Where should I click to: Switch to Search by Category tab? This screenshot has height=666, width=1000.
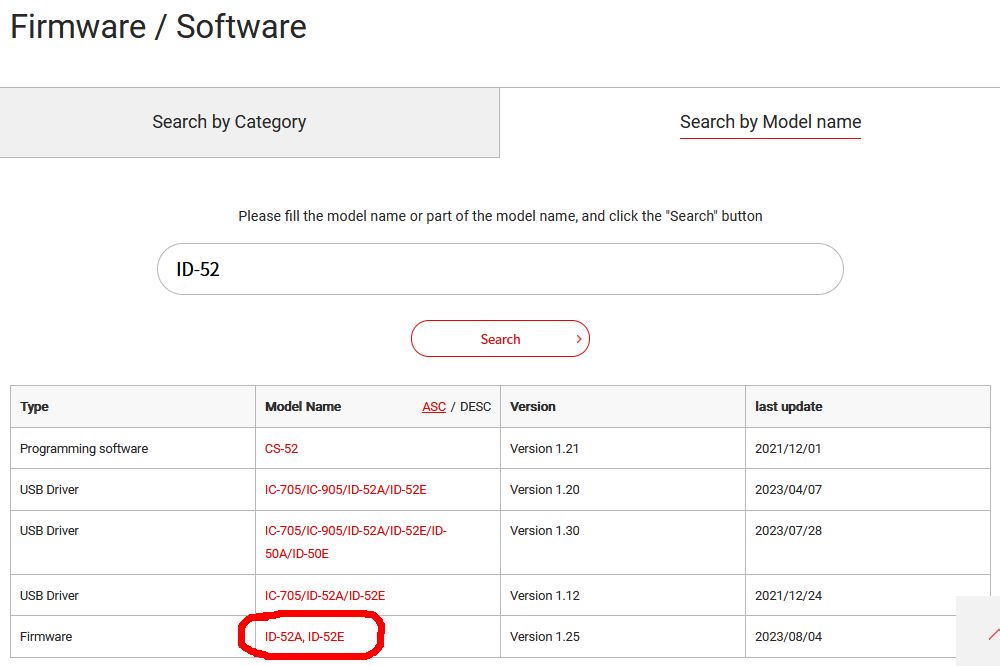pos(249,122)
